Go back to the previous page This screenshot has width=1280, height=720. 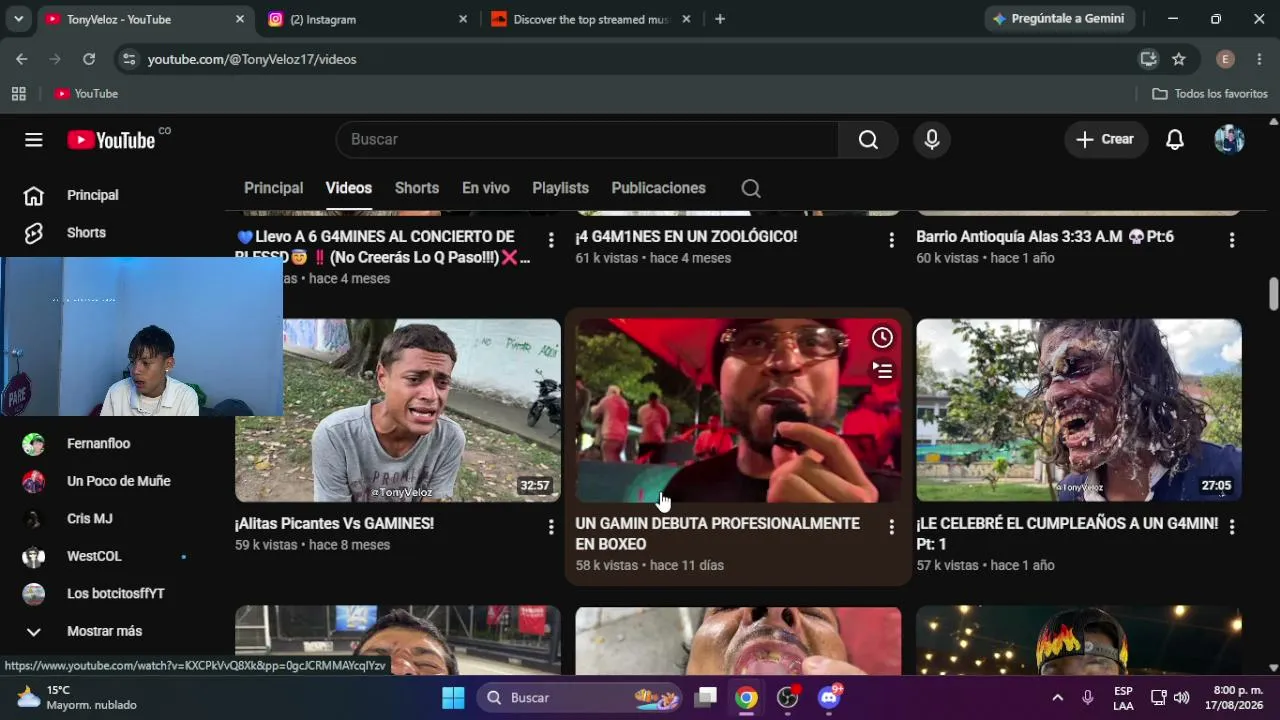point(22,59)
